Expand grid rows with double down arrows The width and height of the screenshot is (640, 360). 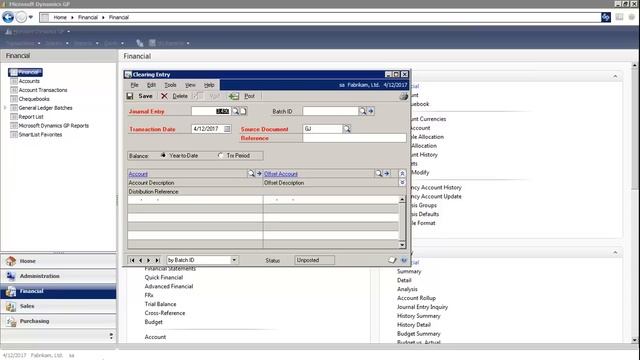(402, 182)
